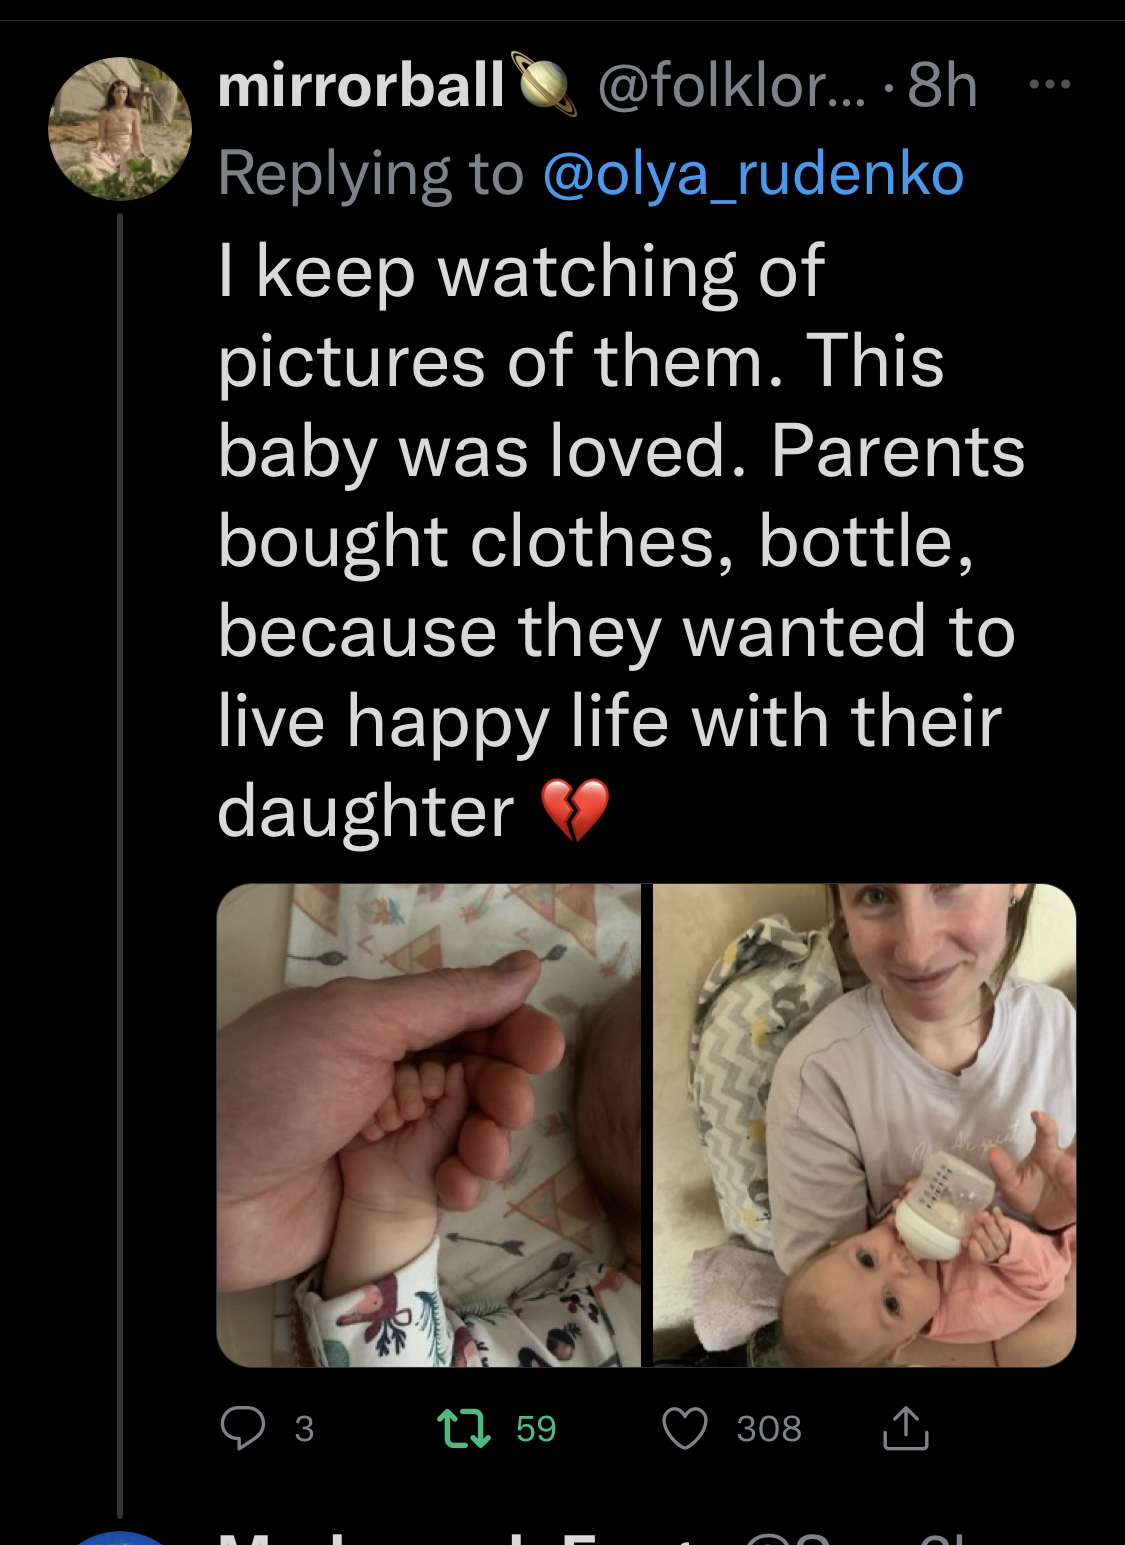Open the share upload icon

(906, 1428)
